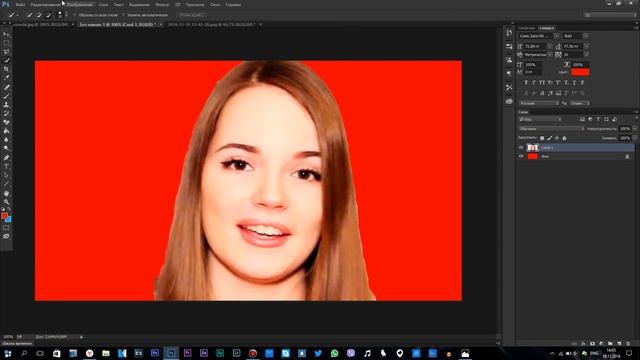Image resolution: width=640 pixels, height=360 pixels.
Task: Select the 'Слой 1' layer row
Action: tap(580, 147)
